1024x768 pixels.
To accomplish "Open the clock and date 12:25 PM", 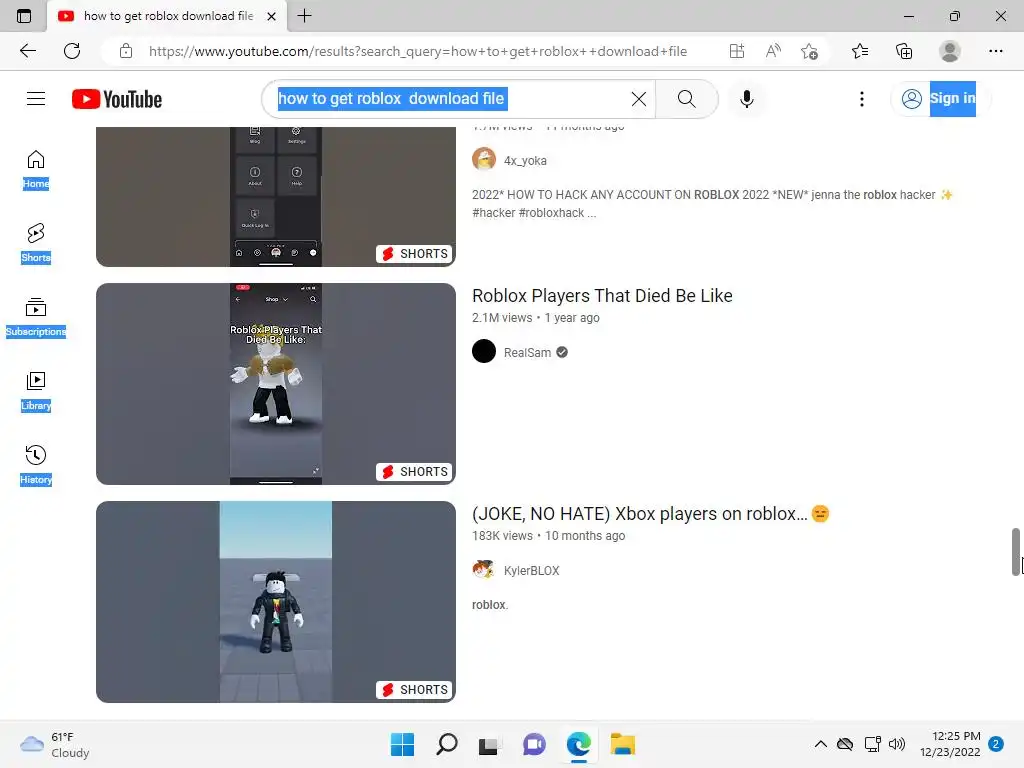I will click(950, 744).
